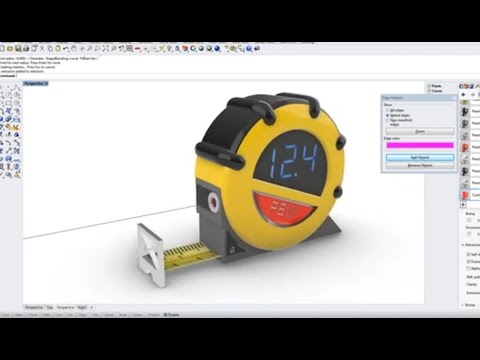Click the Lock Objects padlock icon
The image size is (480, 360).
(x=177, y=49)
